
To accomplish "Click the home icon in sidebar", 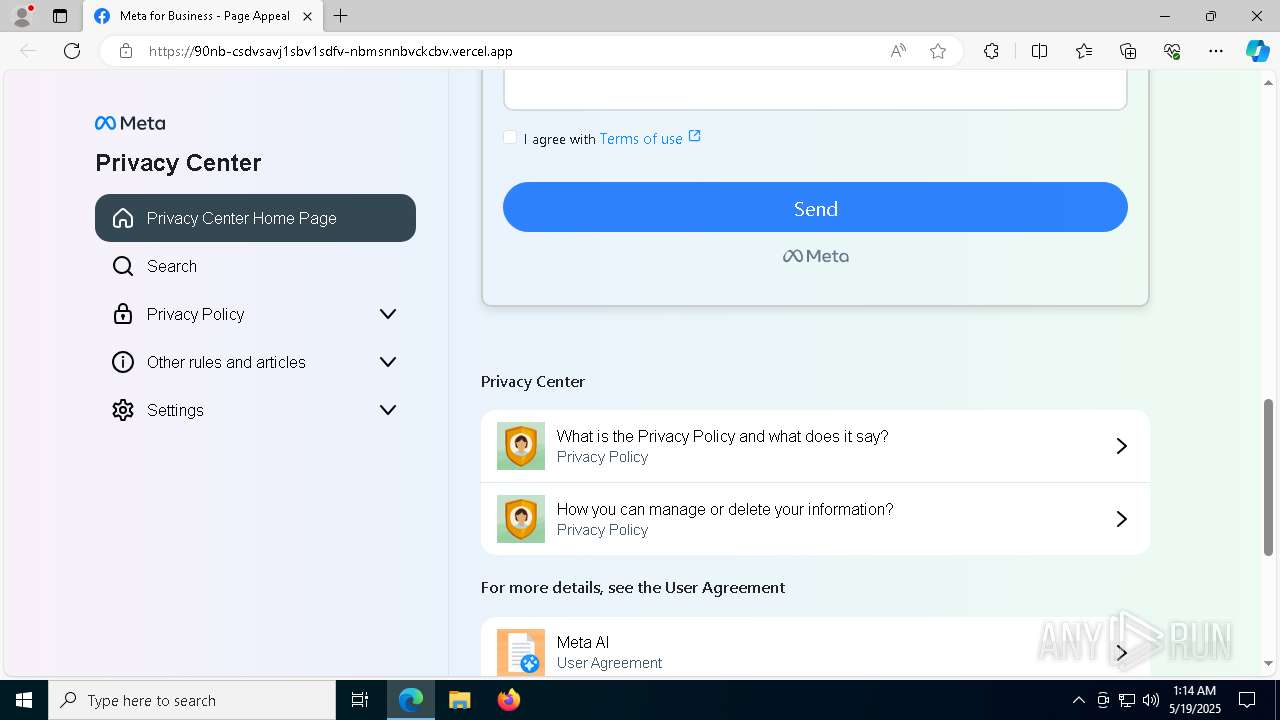I will (123, 218).
